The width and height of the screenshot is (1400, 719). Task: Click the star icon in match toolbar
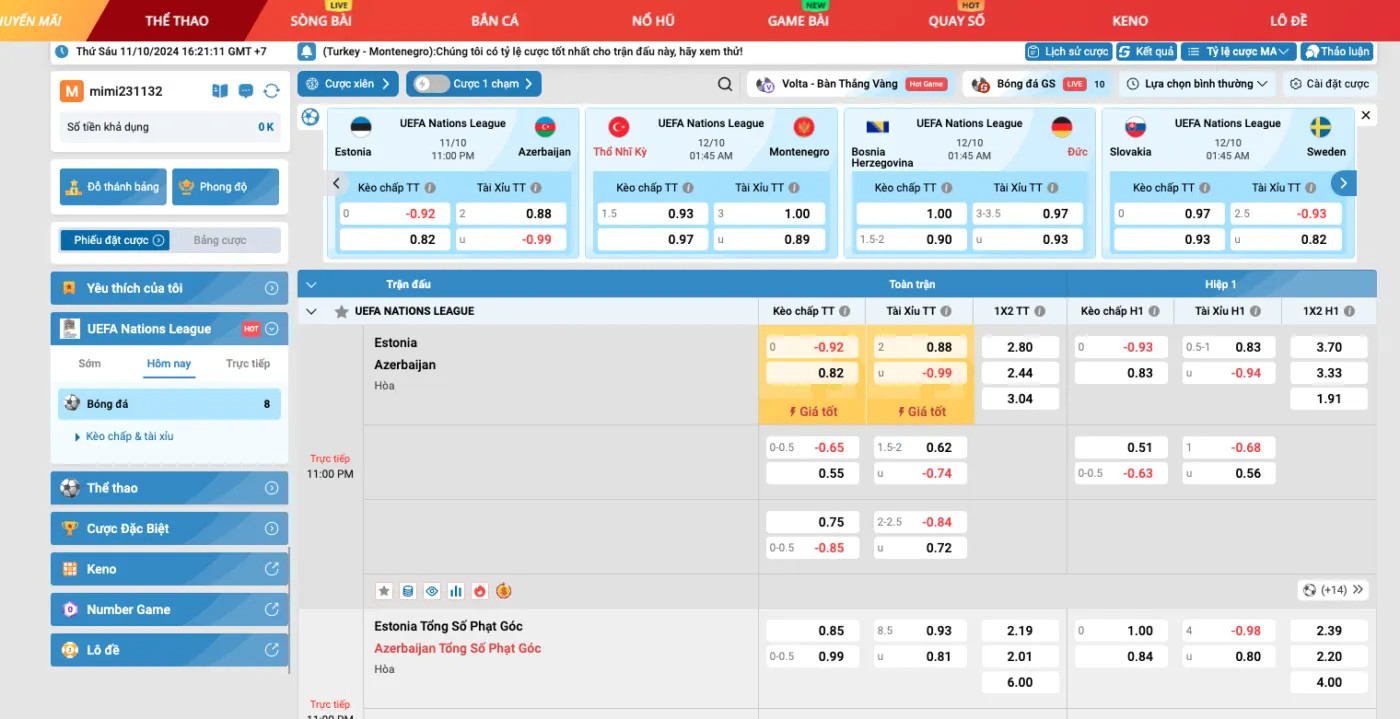[384, 591]
